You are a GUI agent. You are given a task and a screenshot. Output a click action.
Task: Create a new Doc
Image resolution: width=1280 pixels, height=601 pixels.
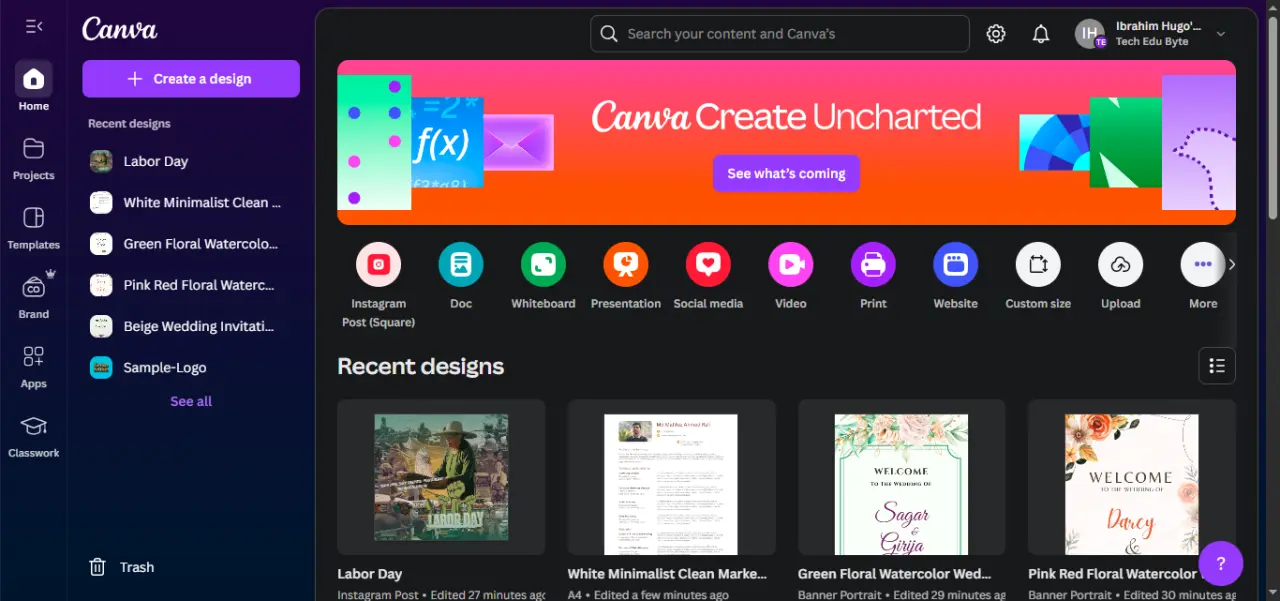(x=461, y=277)
